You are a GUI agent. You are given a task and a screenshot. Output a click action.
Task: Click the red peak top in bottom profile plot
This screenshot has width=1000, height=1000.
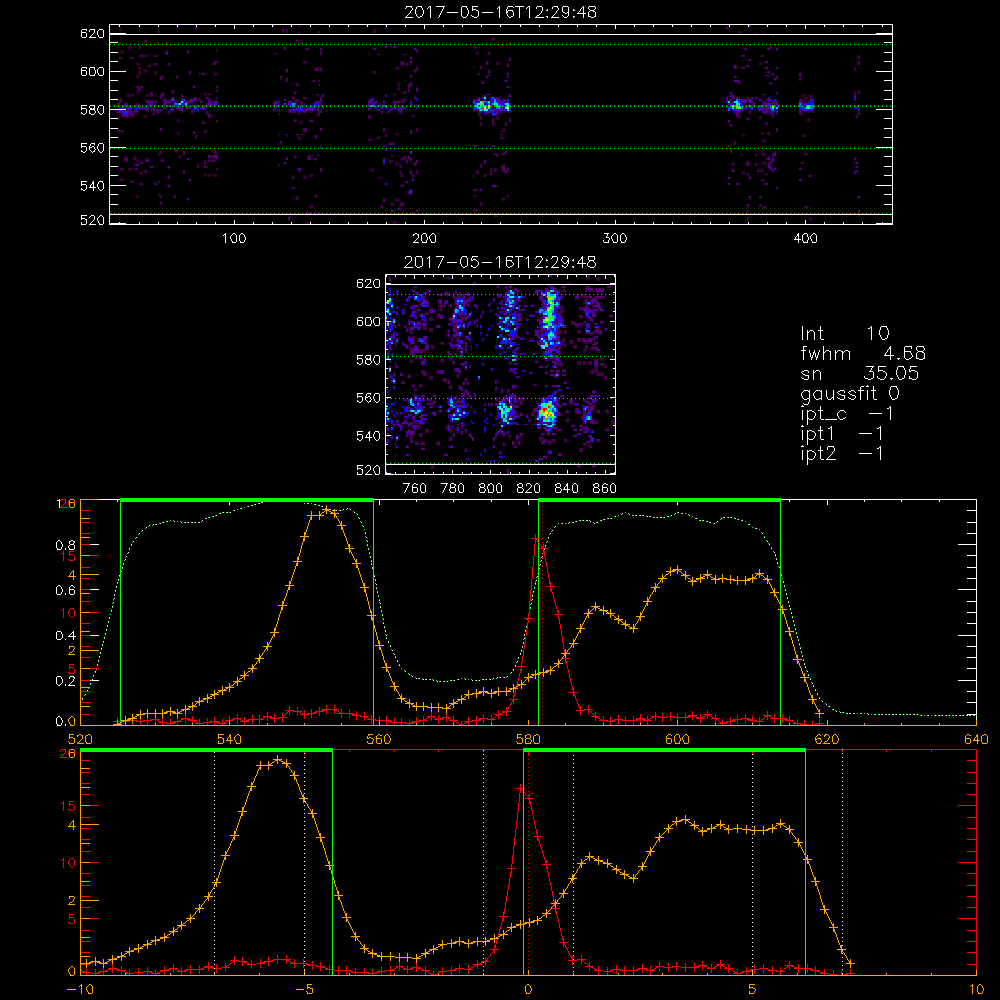pos(520,788)
